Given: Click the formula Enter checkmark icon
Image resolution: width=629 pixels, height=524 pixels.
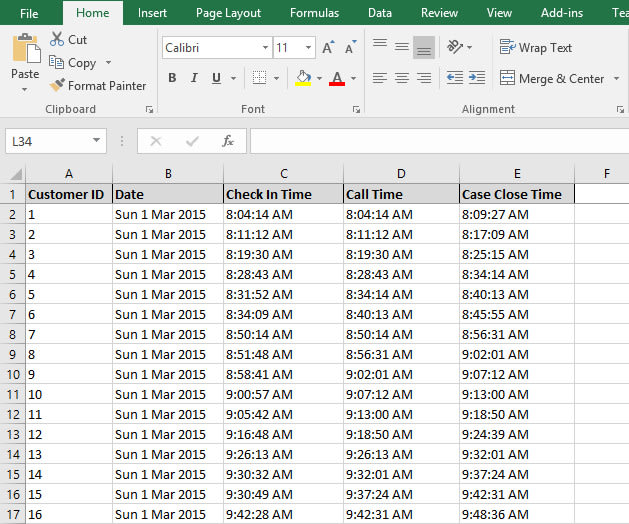Looking at the screenshot, I should (192, 141).
